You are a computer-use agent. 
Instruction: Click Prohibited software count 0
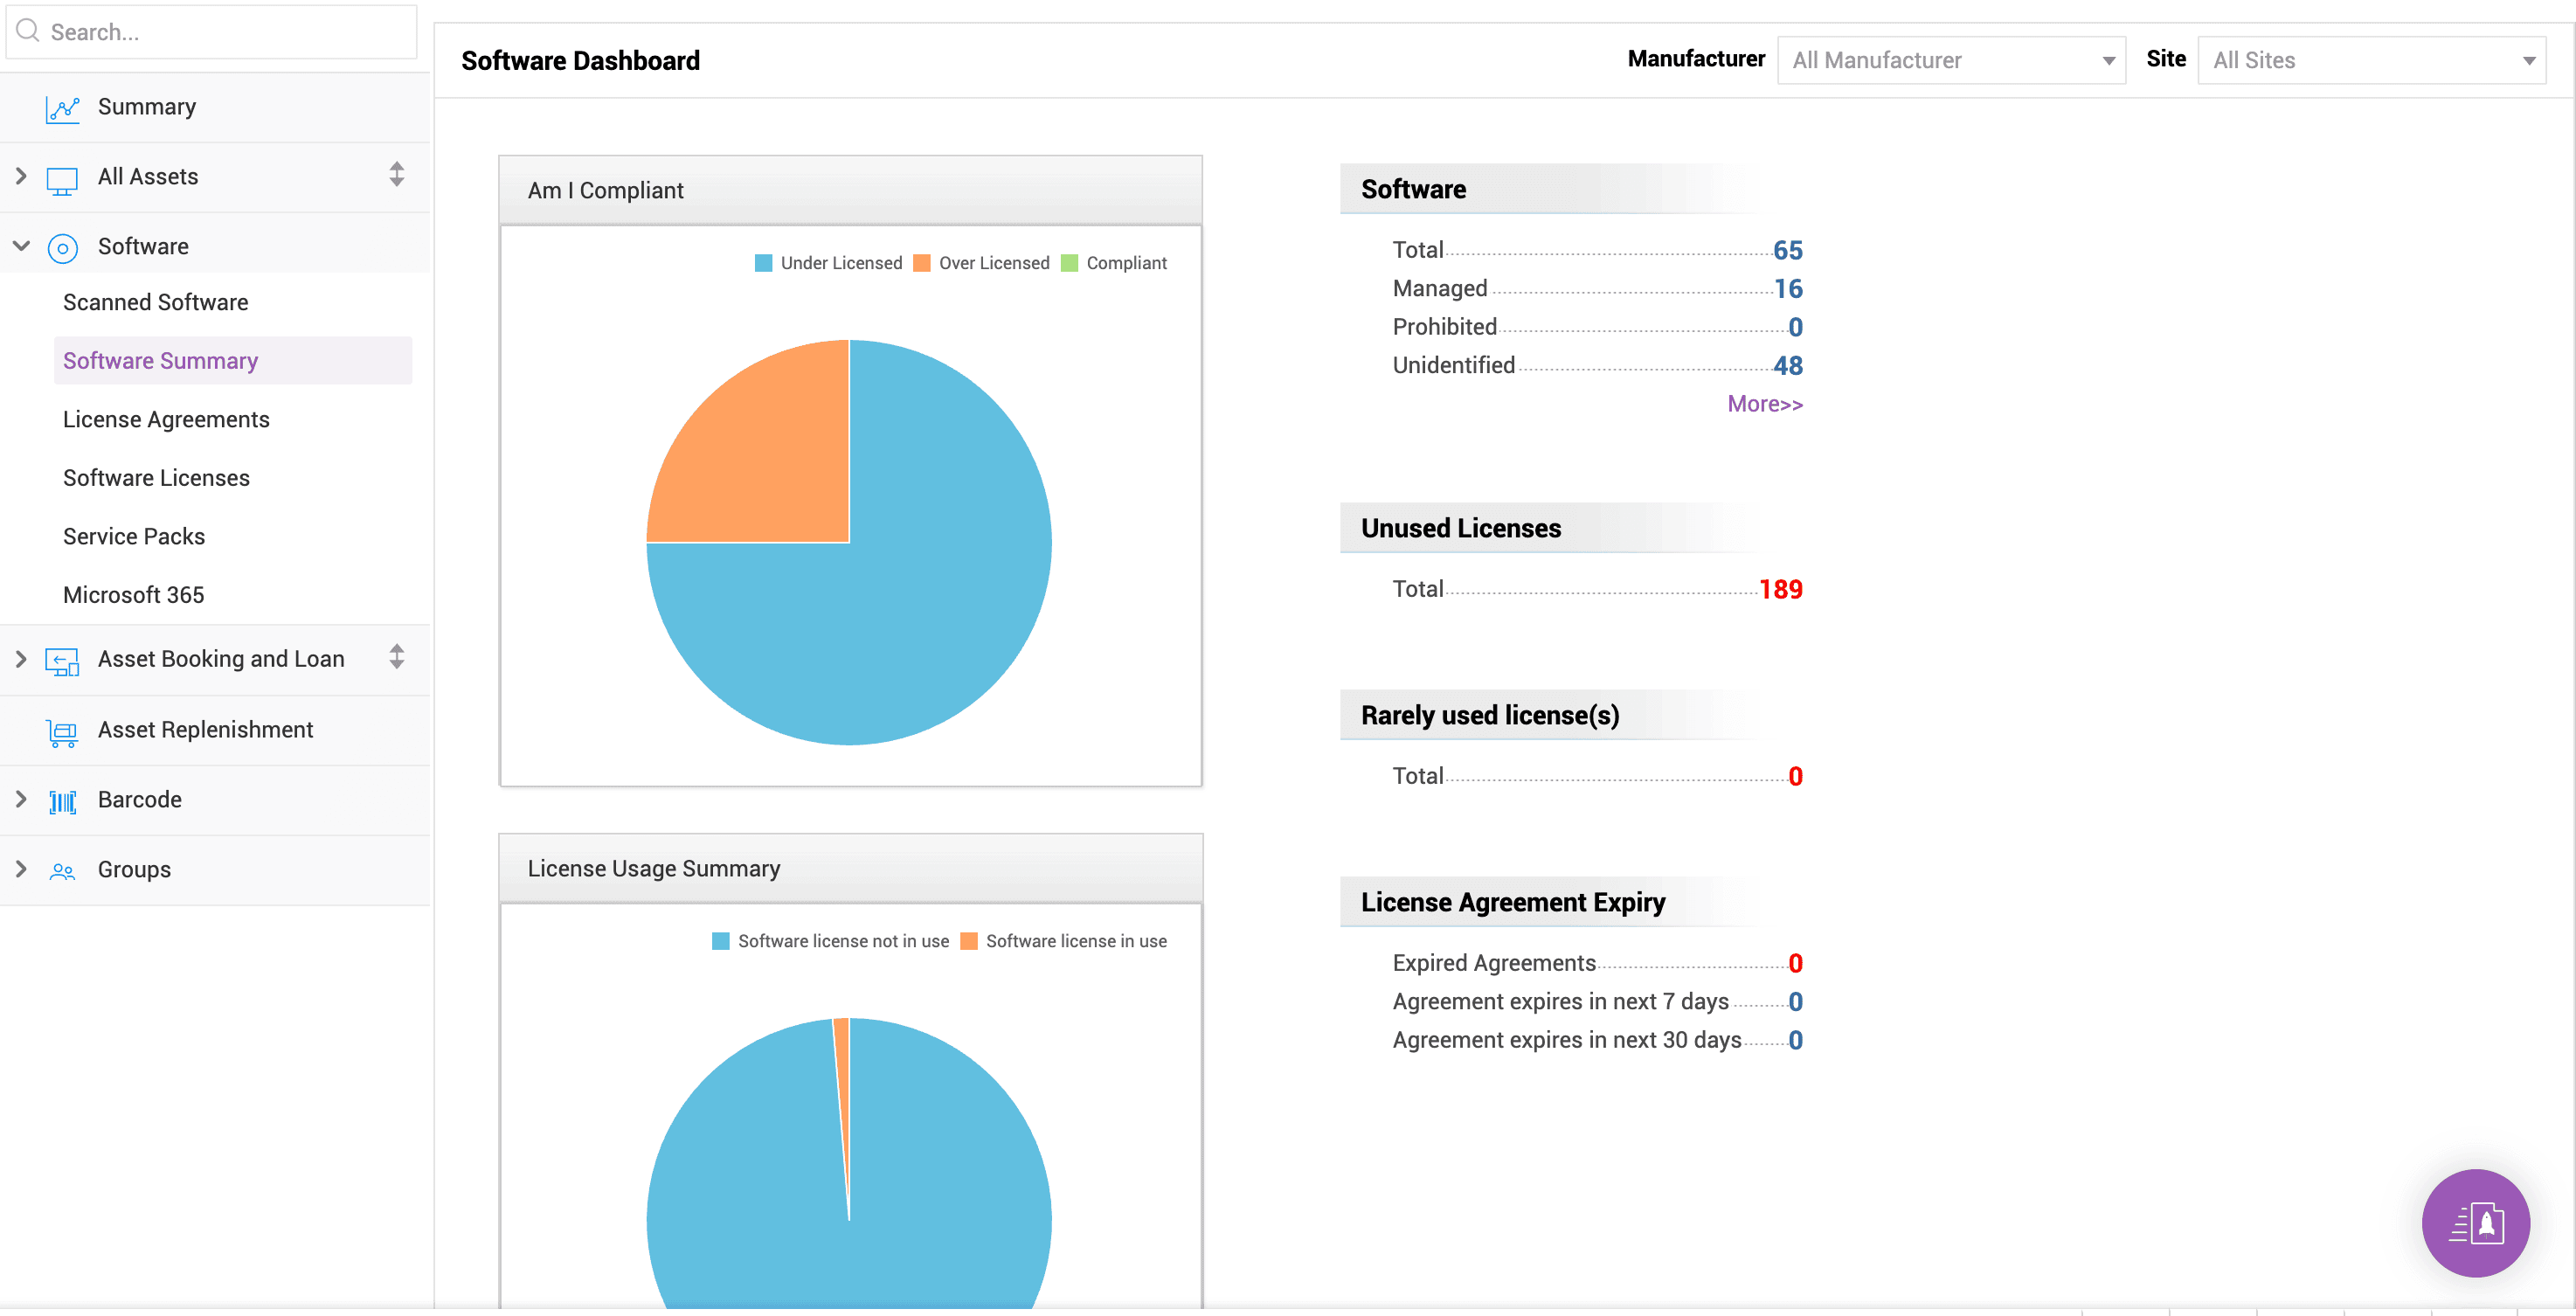(x=1795, y=327)
